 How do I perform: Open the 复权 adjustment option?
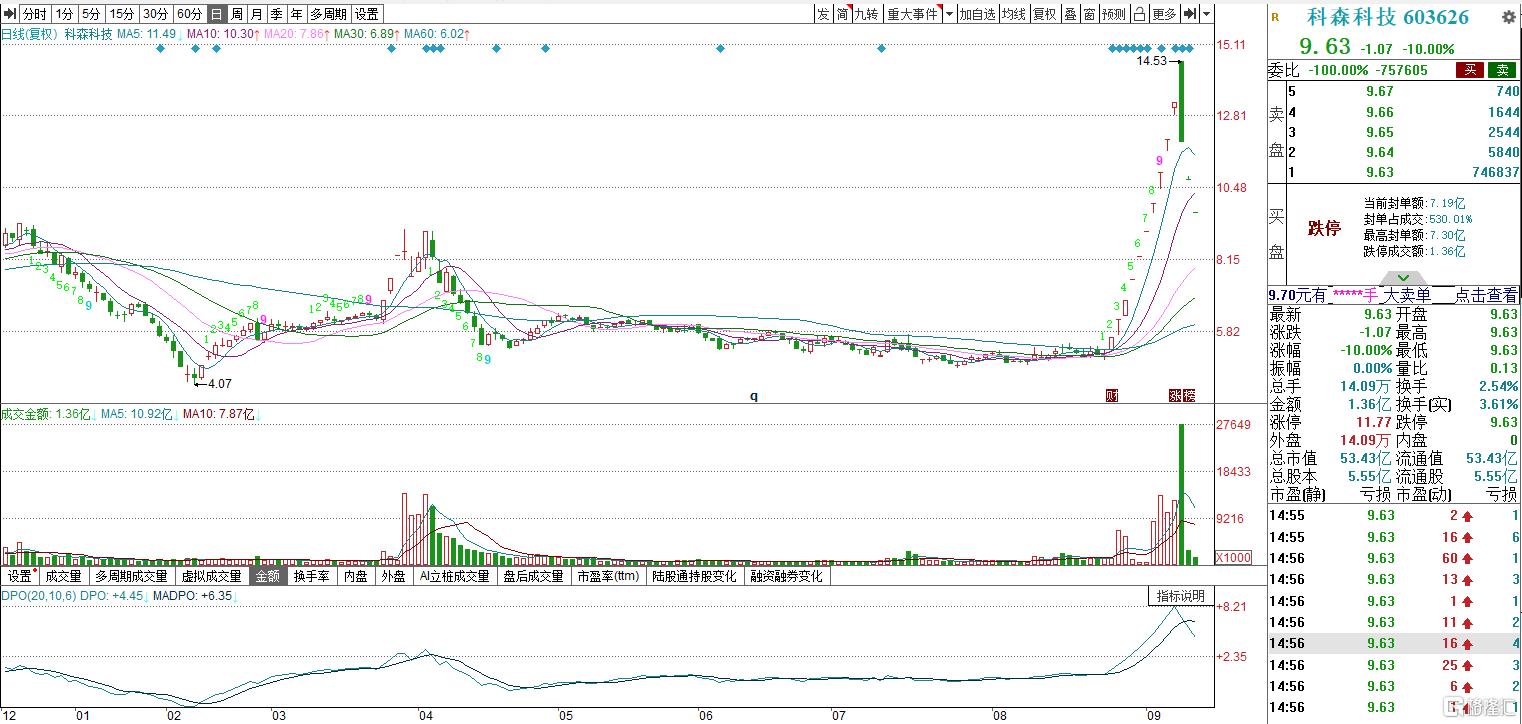tap(1045, 14)
